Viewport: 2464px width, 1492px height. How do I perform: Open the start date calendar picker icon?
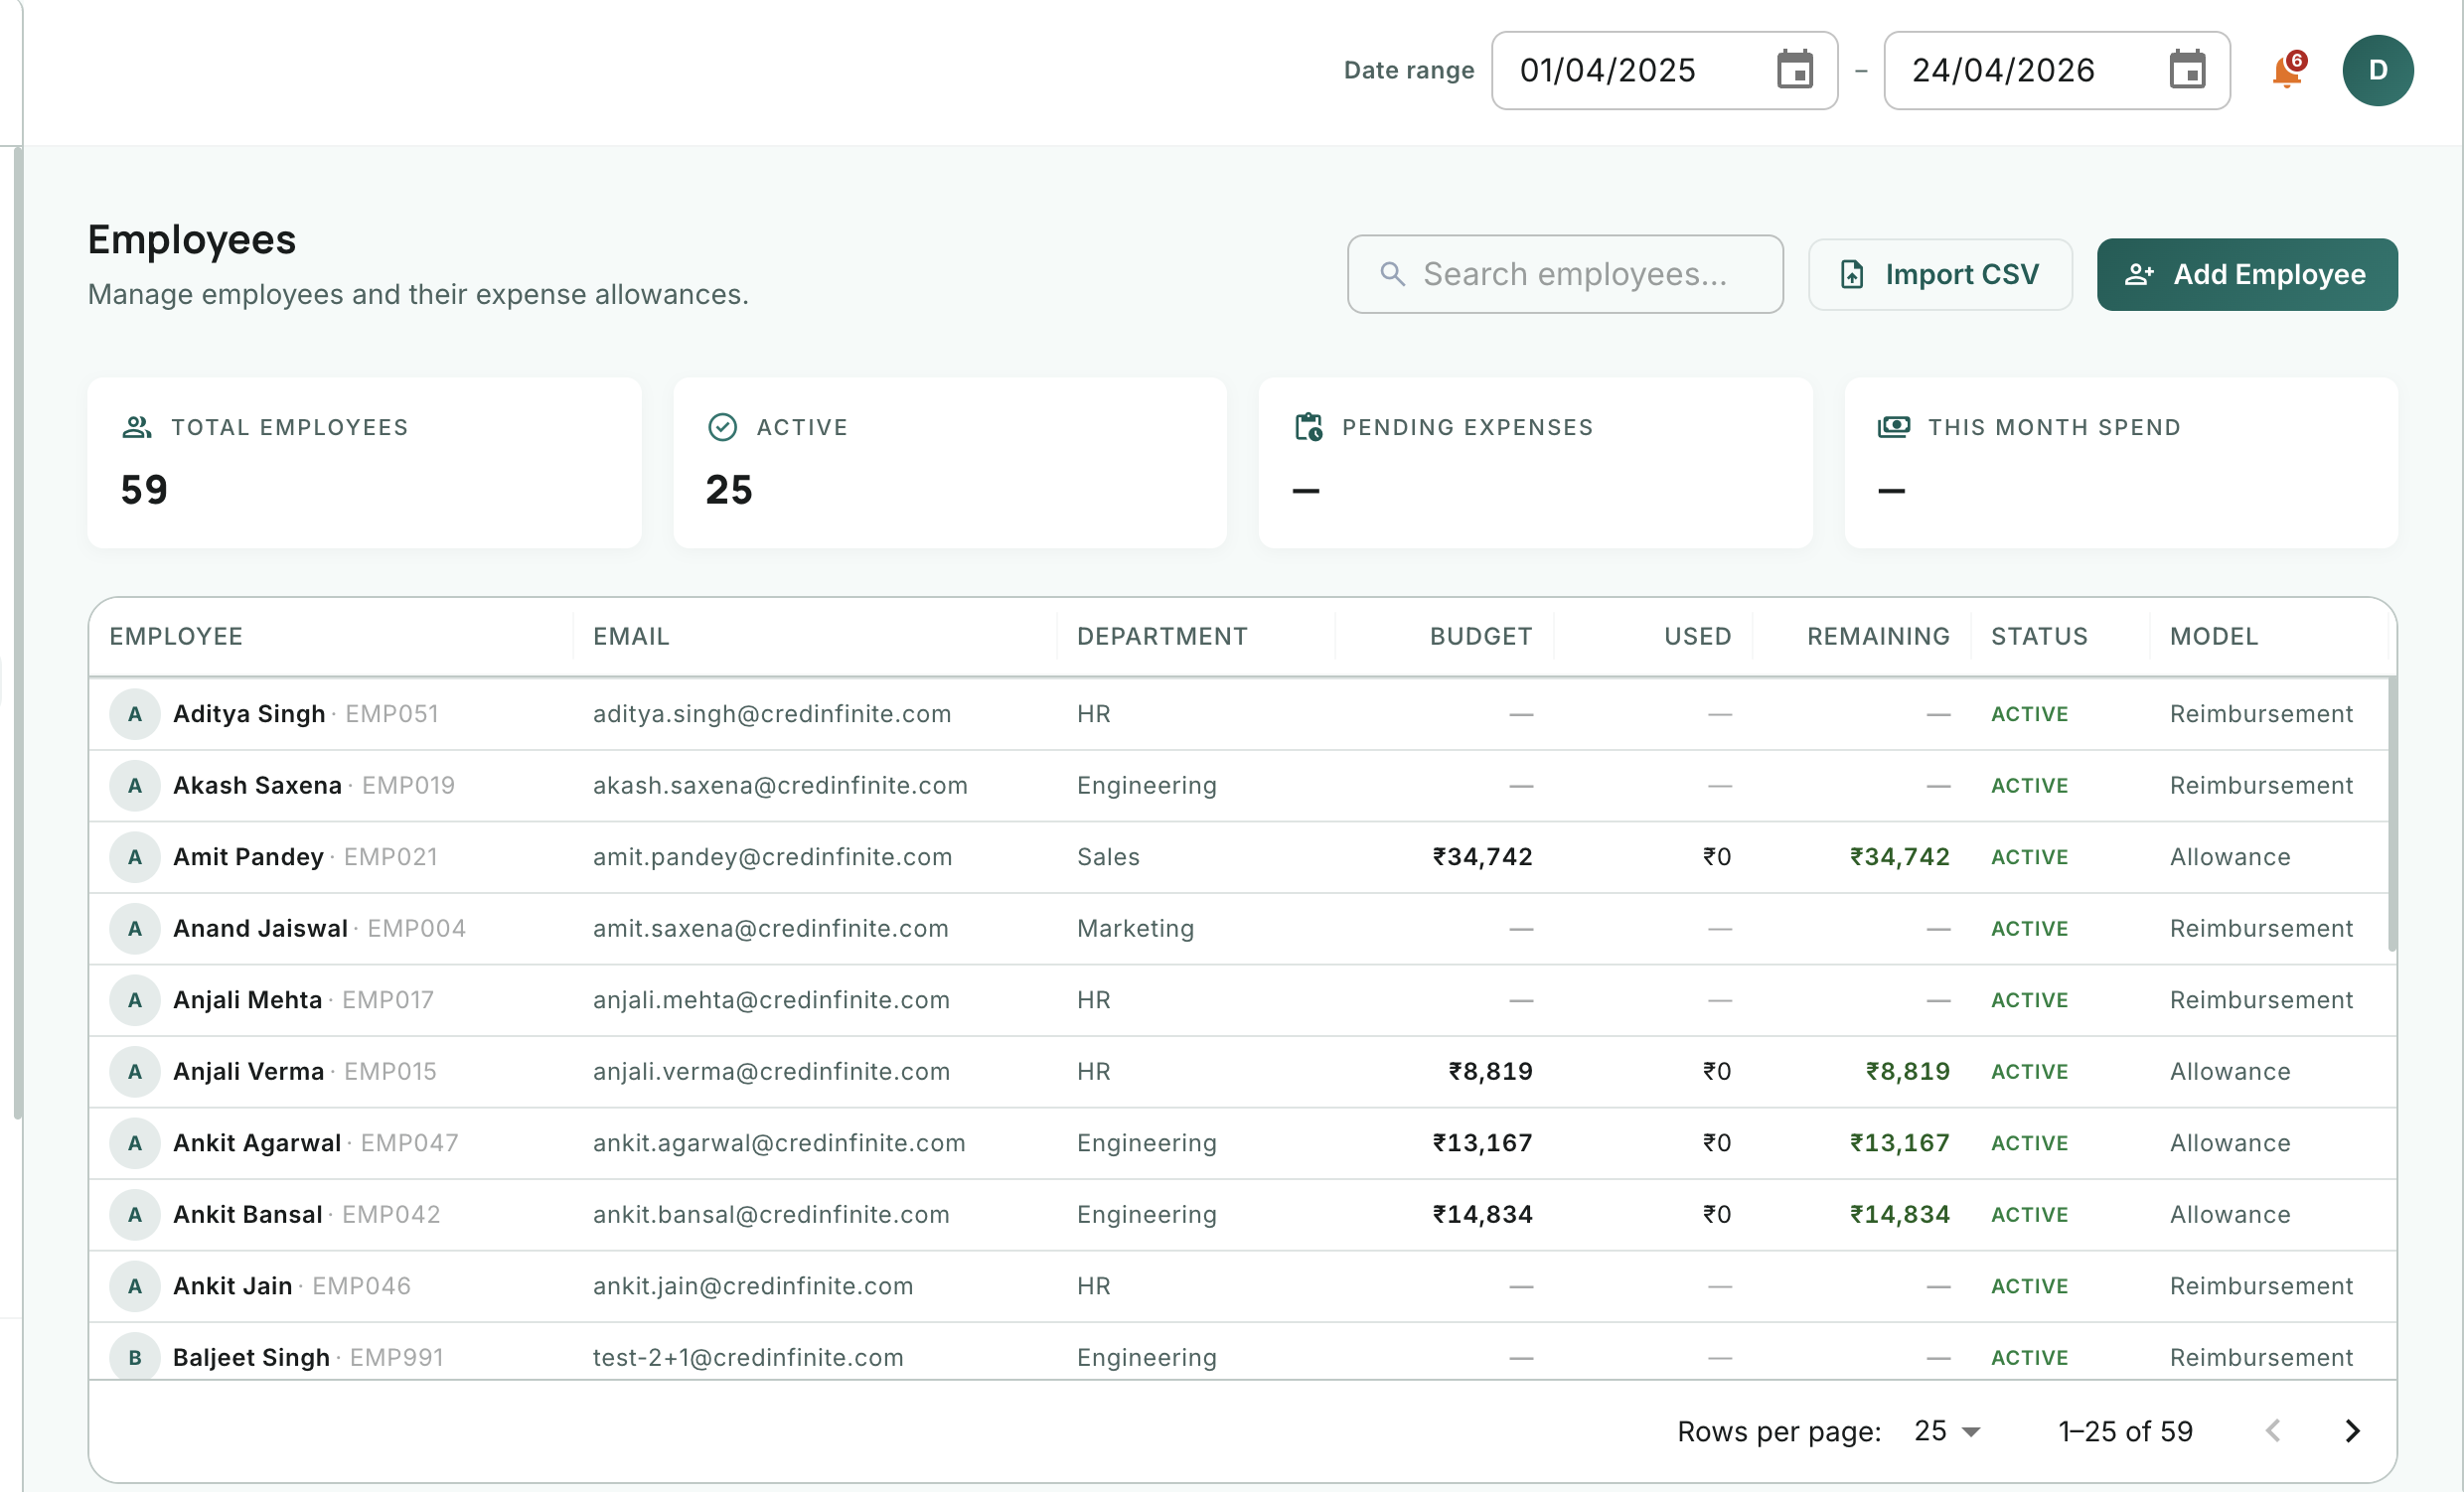point(1794,70)
